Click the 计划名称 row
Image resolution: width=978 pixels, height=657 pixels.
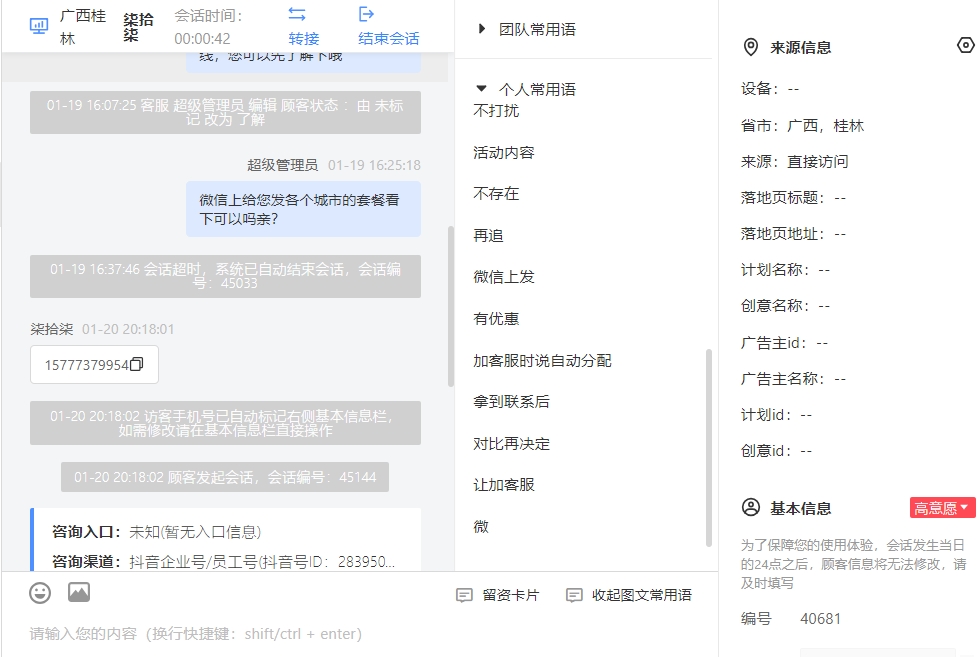(785, 270)
